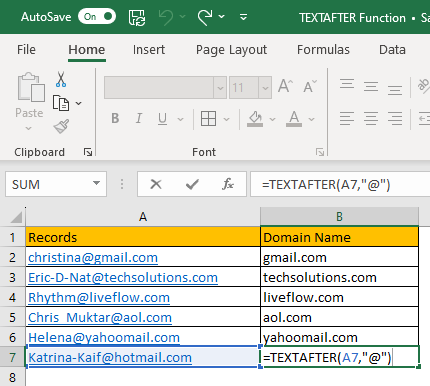Open the Redo history dropdown
The image size is (430, 386).
coord(222,16)
